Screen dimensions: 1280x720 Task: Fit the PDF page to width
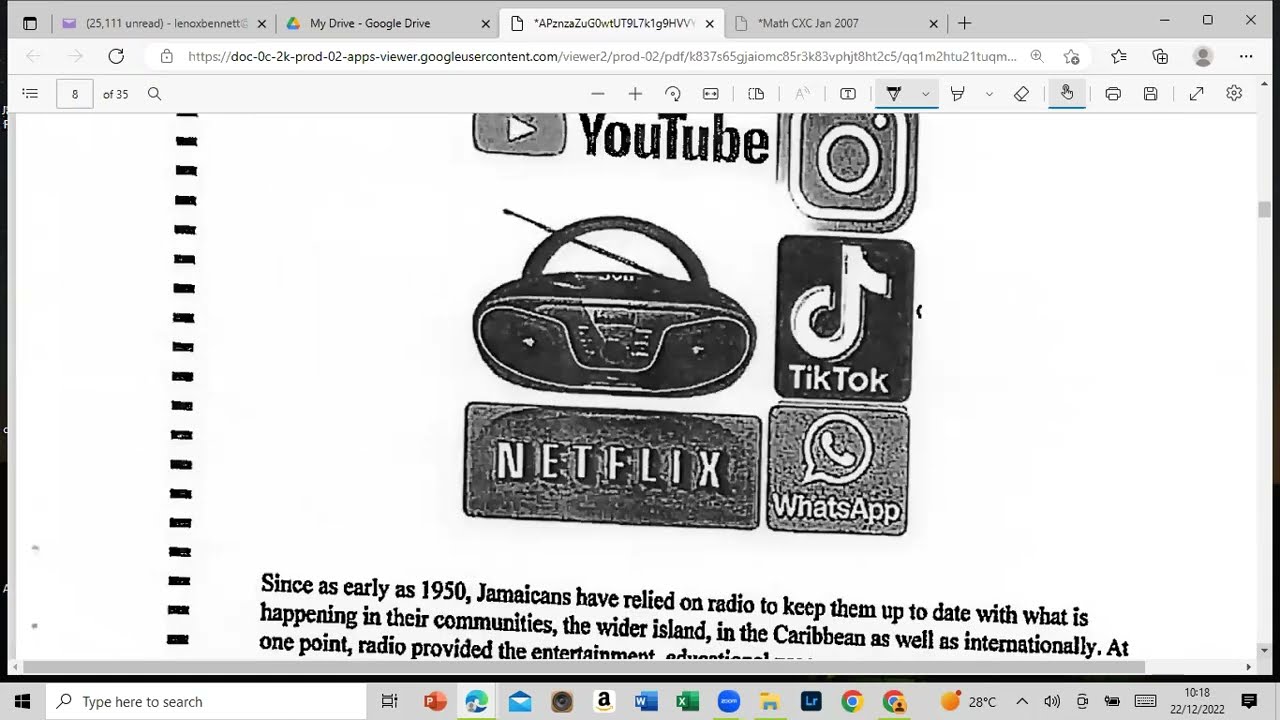point(711,94)
